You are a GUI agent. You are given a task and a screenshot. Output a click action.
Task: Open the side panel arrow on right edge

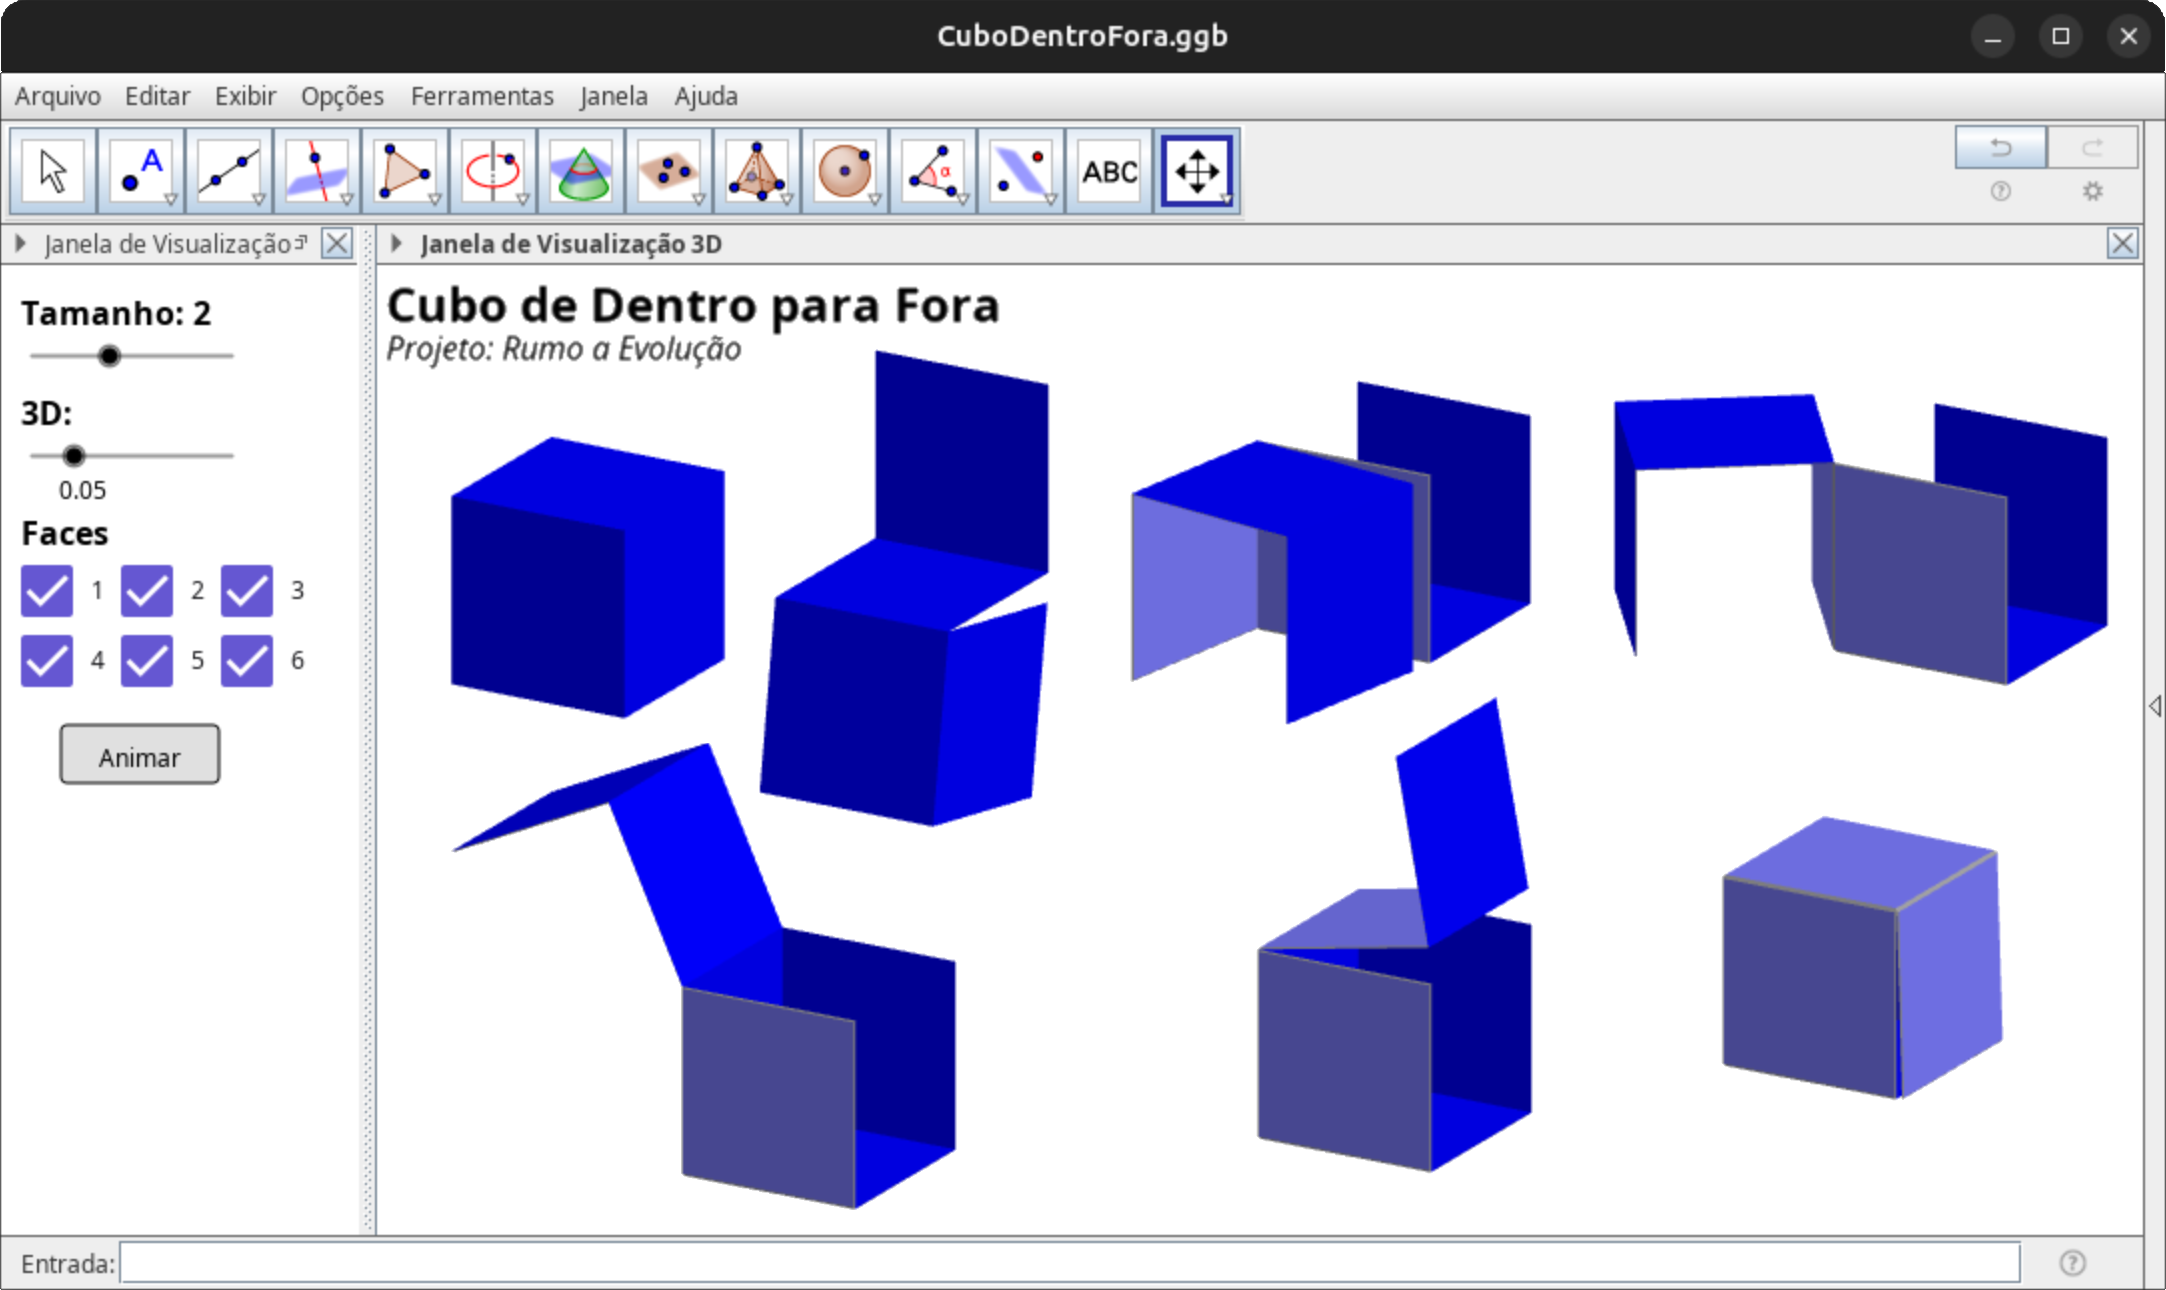coord(2154,706)
